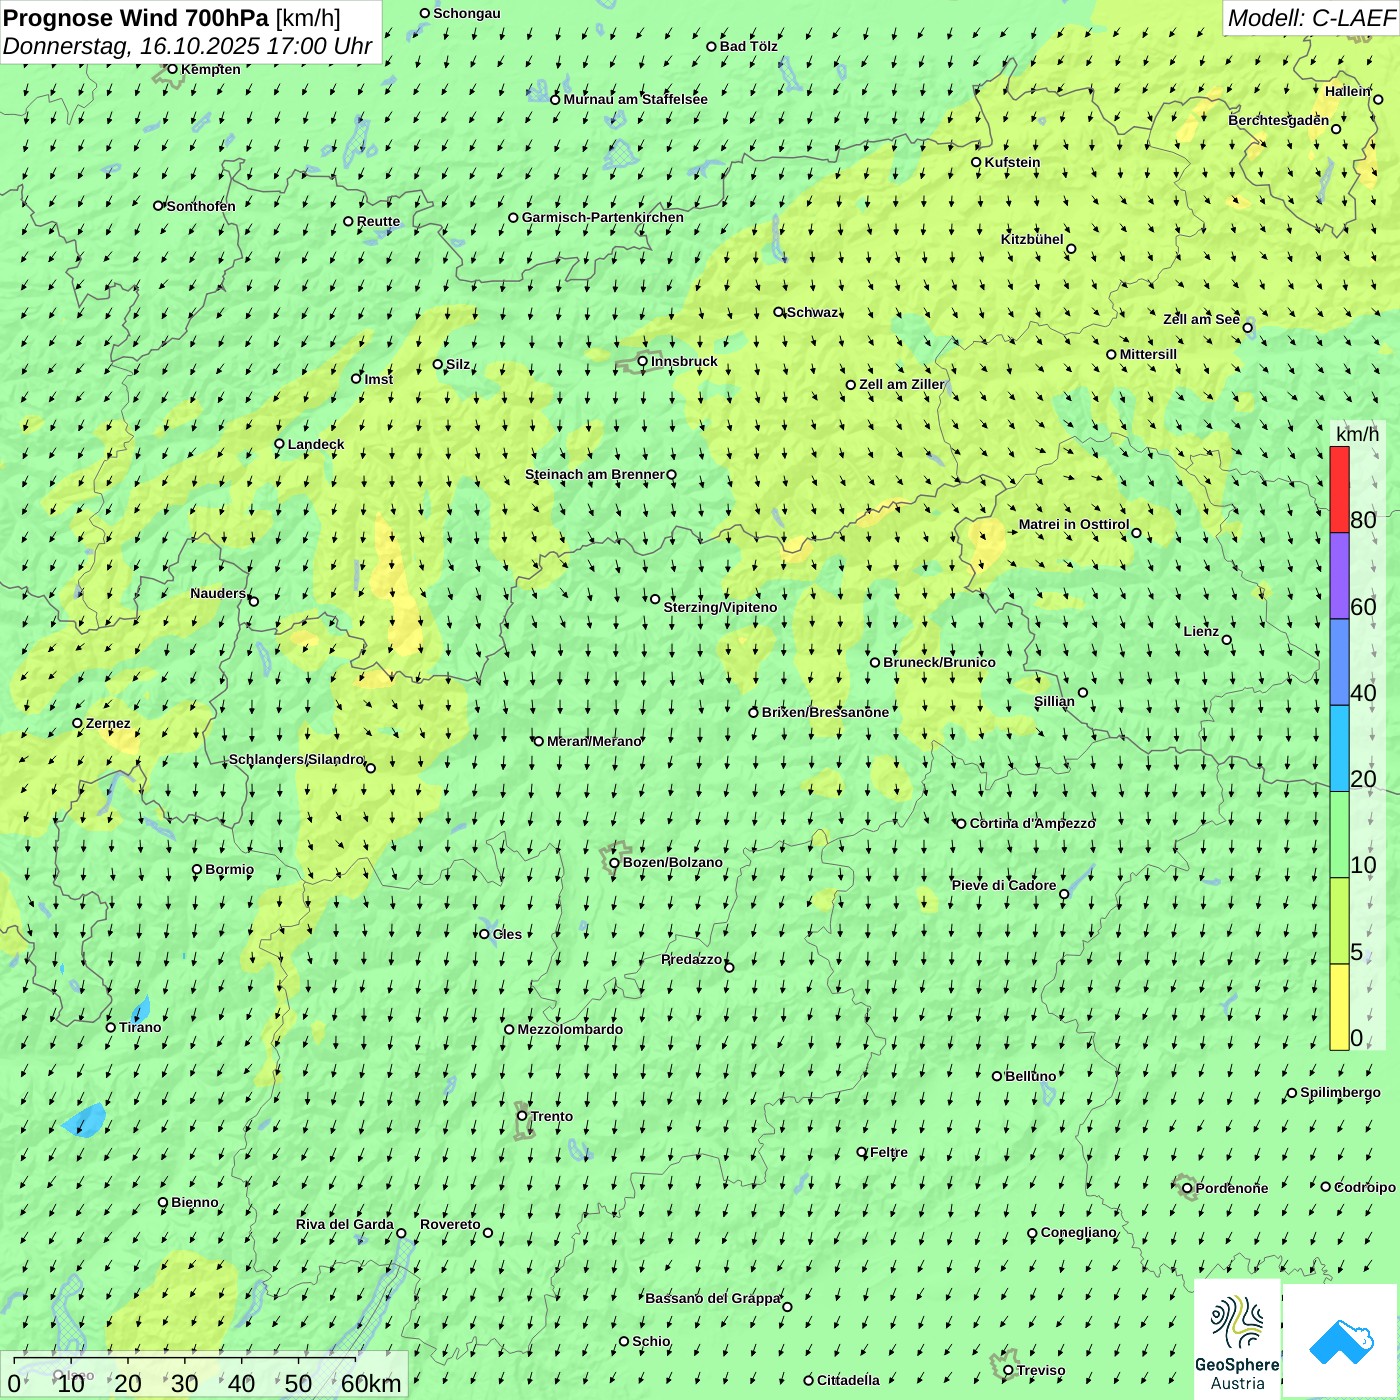Click the Kempten city marker
This screenshot has width=1400, height=1400.
tap(172, 69)
